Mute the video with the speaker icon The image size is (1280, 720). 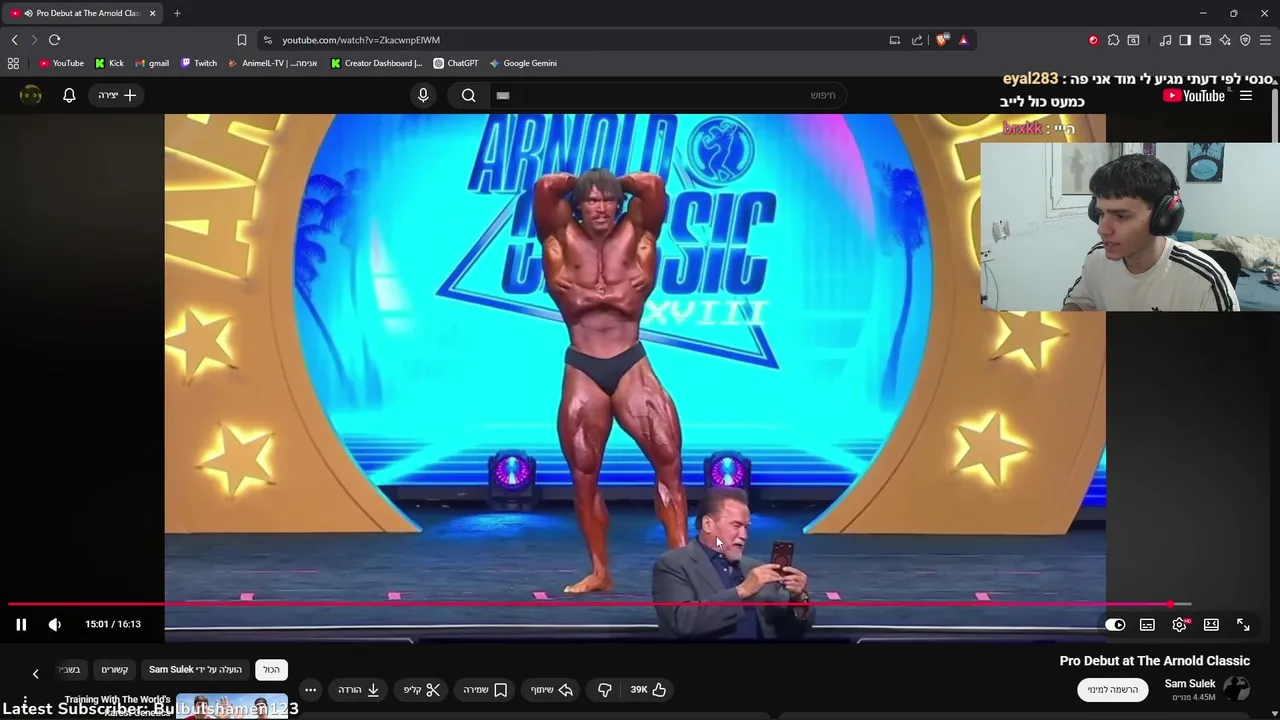55,624
